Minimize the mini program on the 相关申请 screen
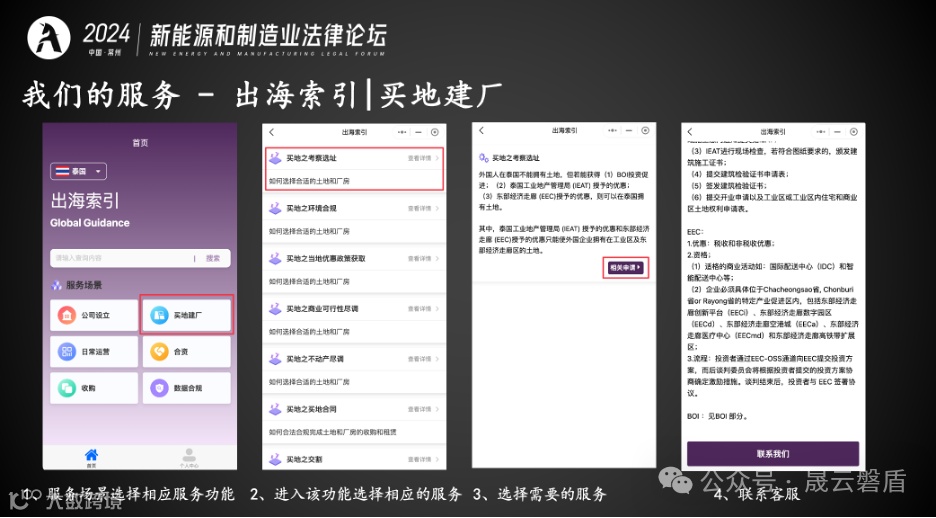Screen dimensions: 936x518 (630, 131)
